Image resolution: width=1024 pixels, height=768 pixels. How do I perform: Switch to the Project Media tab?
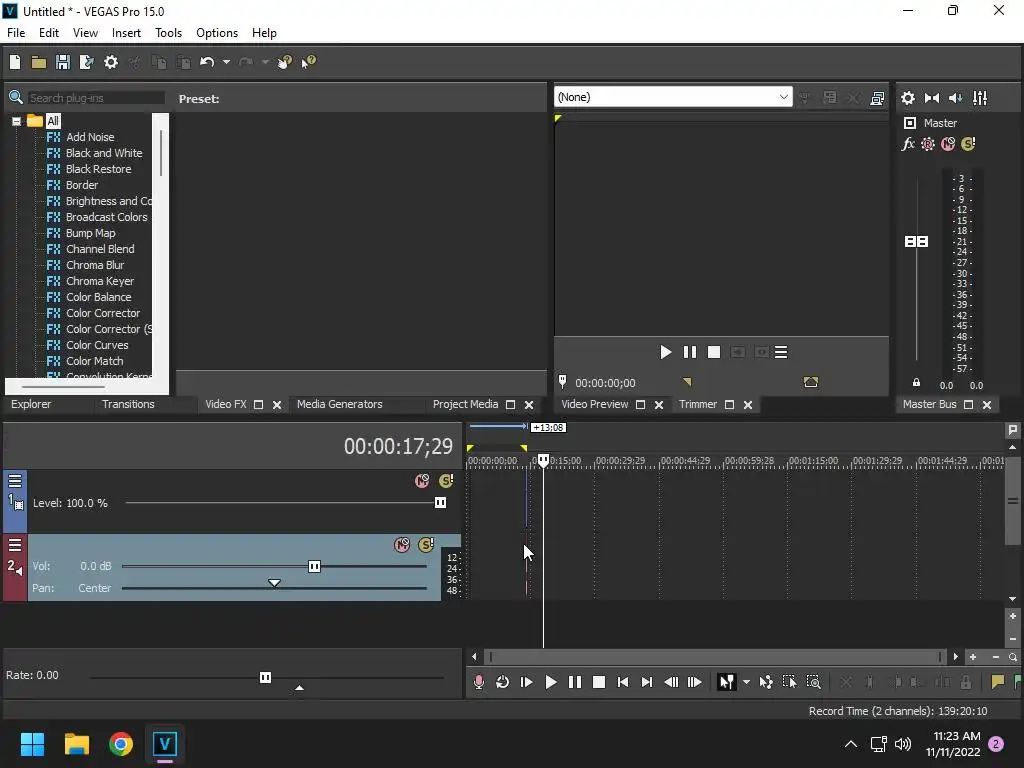point(465,404)
